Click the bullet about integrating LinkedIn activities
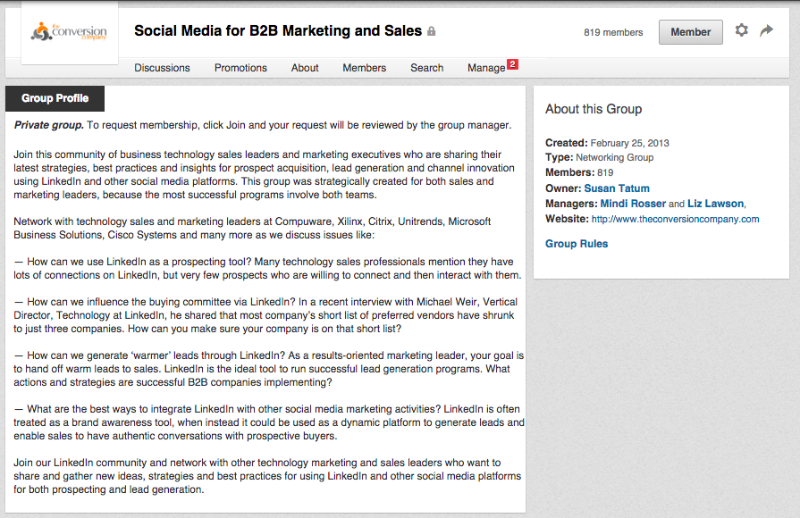 click(269, 423)
